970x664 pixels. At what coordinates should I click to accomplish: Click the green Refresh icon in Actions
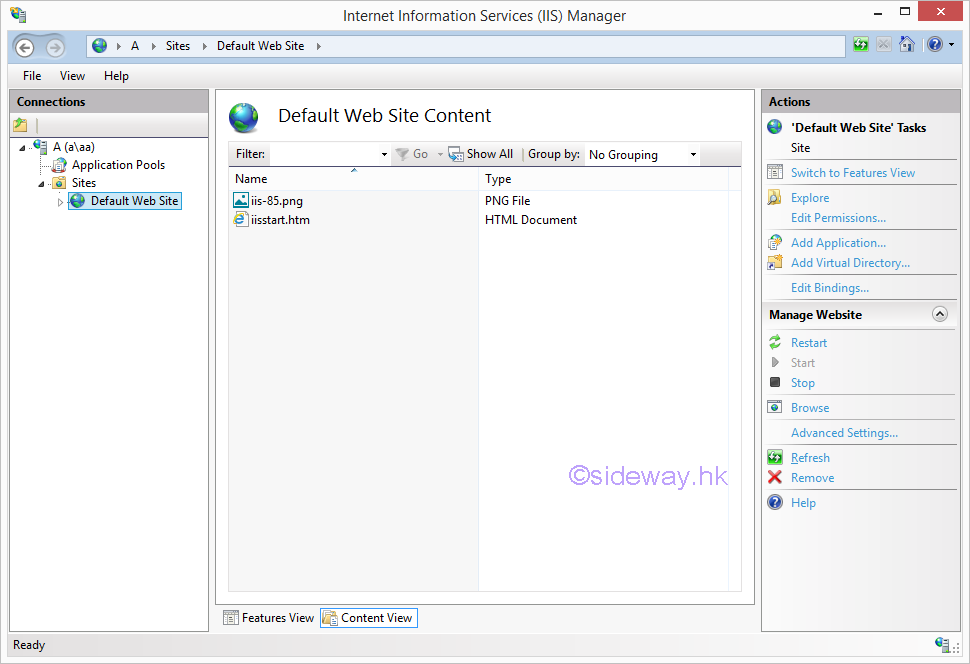click(775, 457)
